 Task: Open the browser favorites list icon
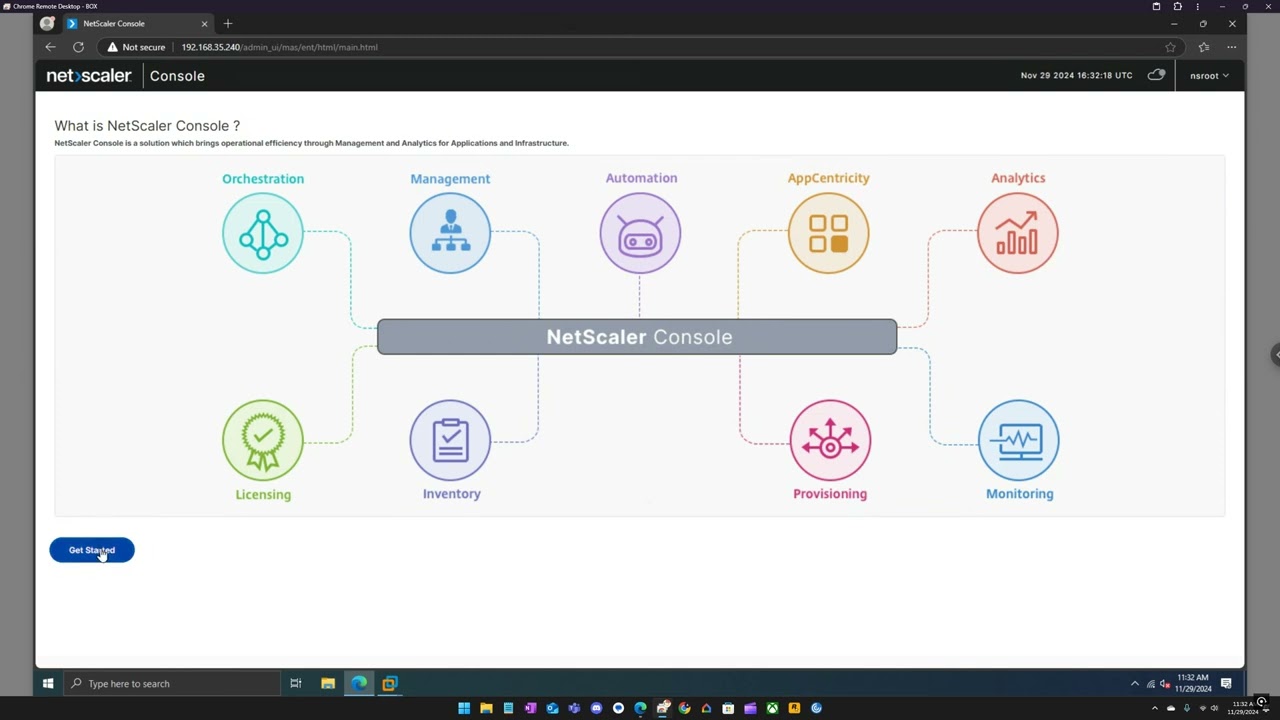coord(1204,47)
